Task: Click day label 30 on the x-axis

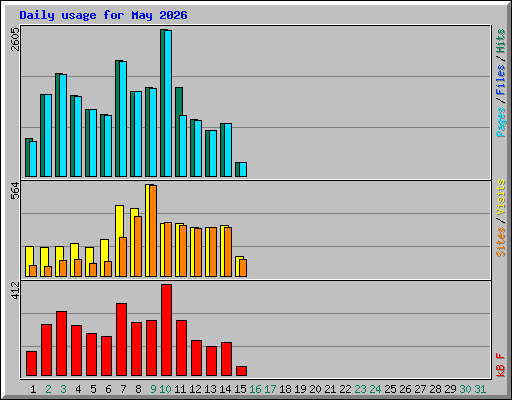Action: 465,389
